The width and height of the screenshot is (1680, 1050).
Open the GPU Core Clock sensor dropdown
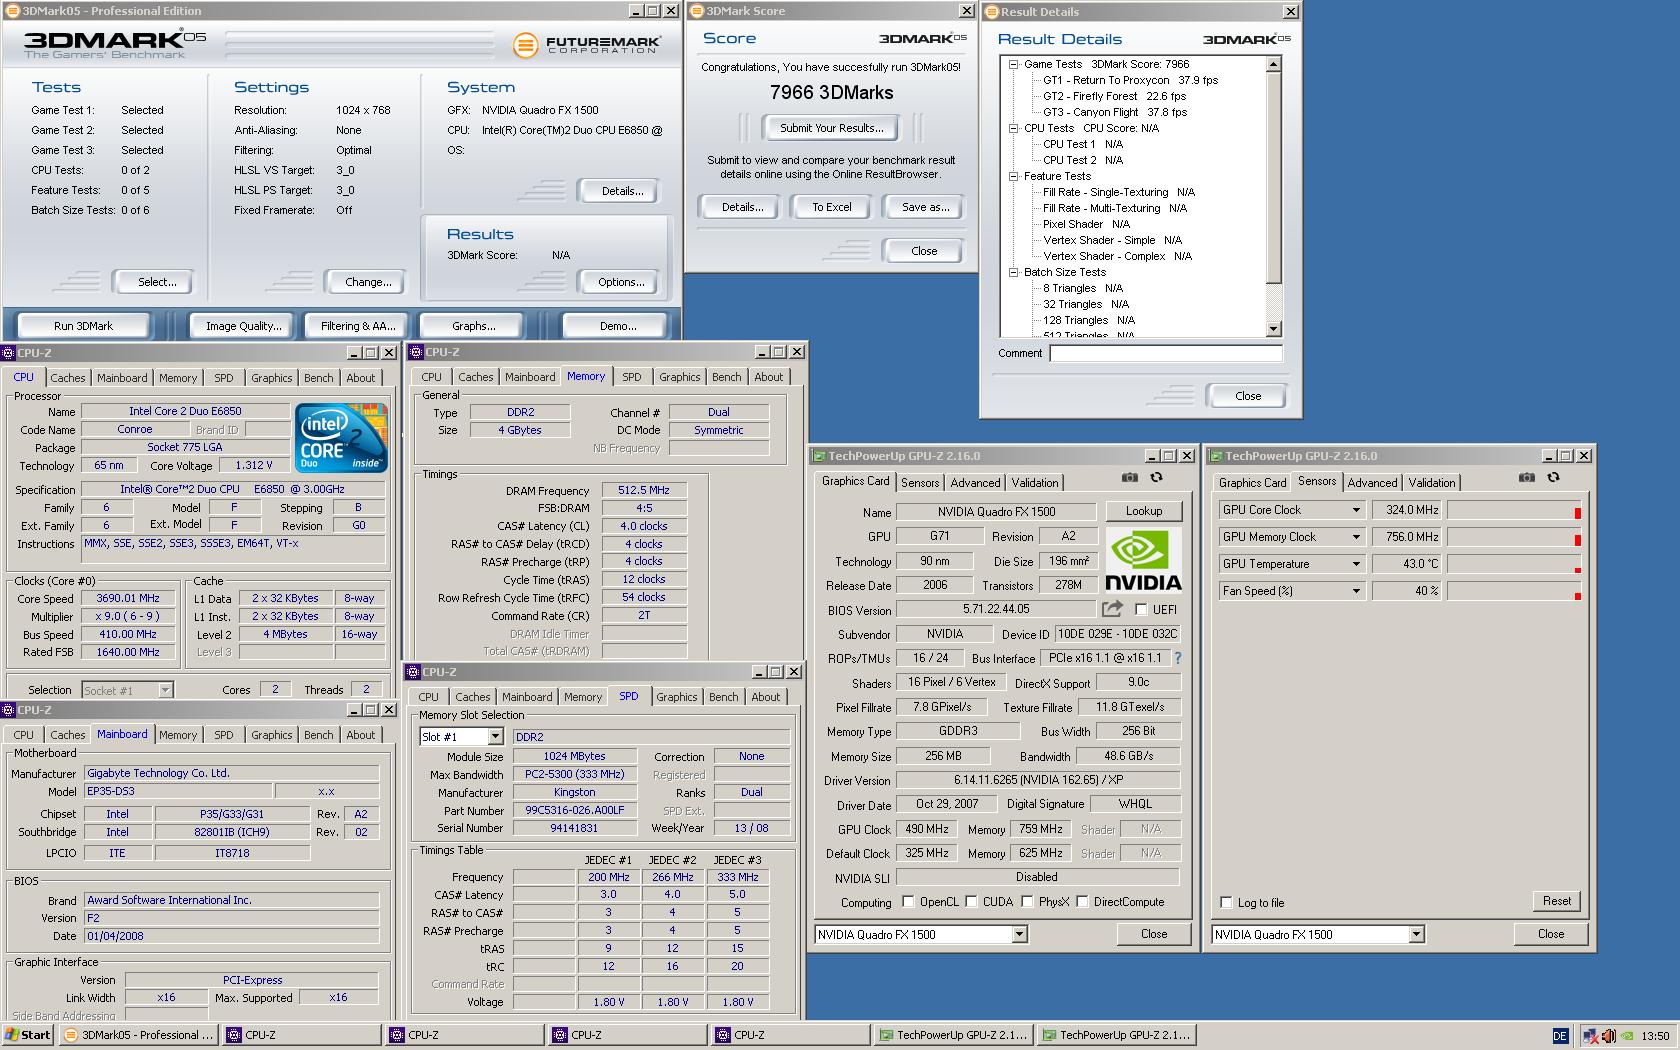pos(1356,510)
